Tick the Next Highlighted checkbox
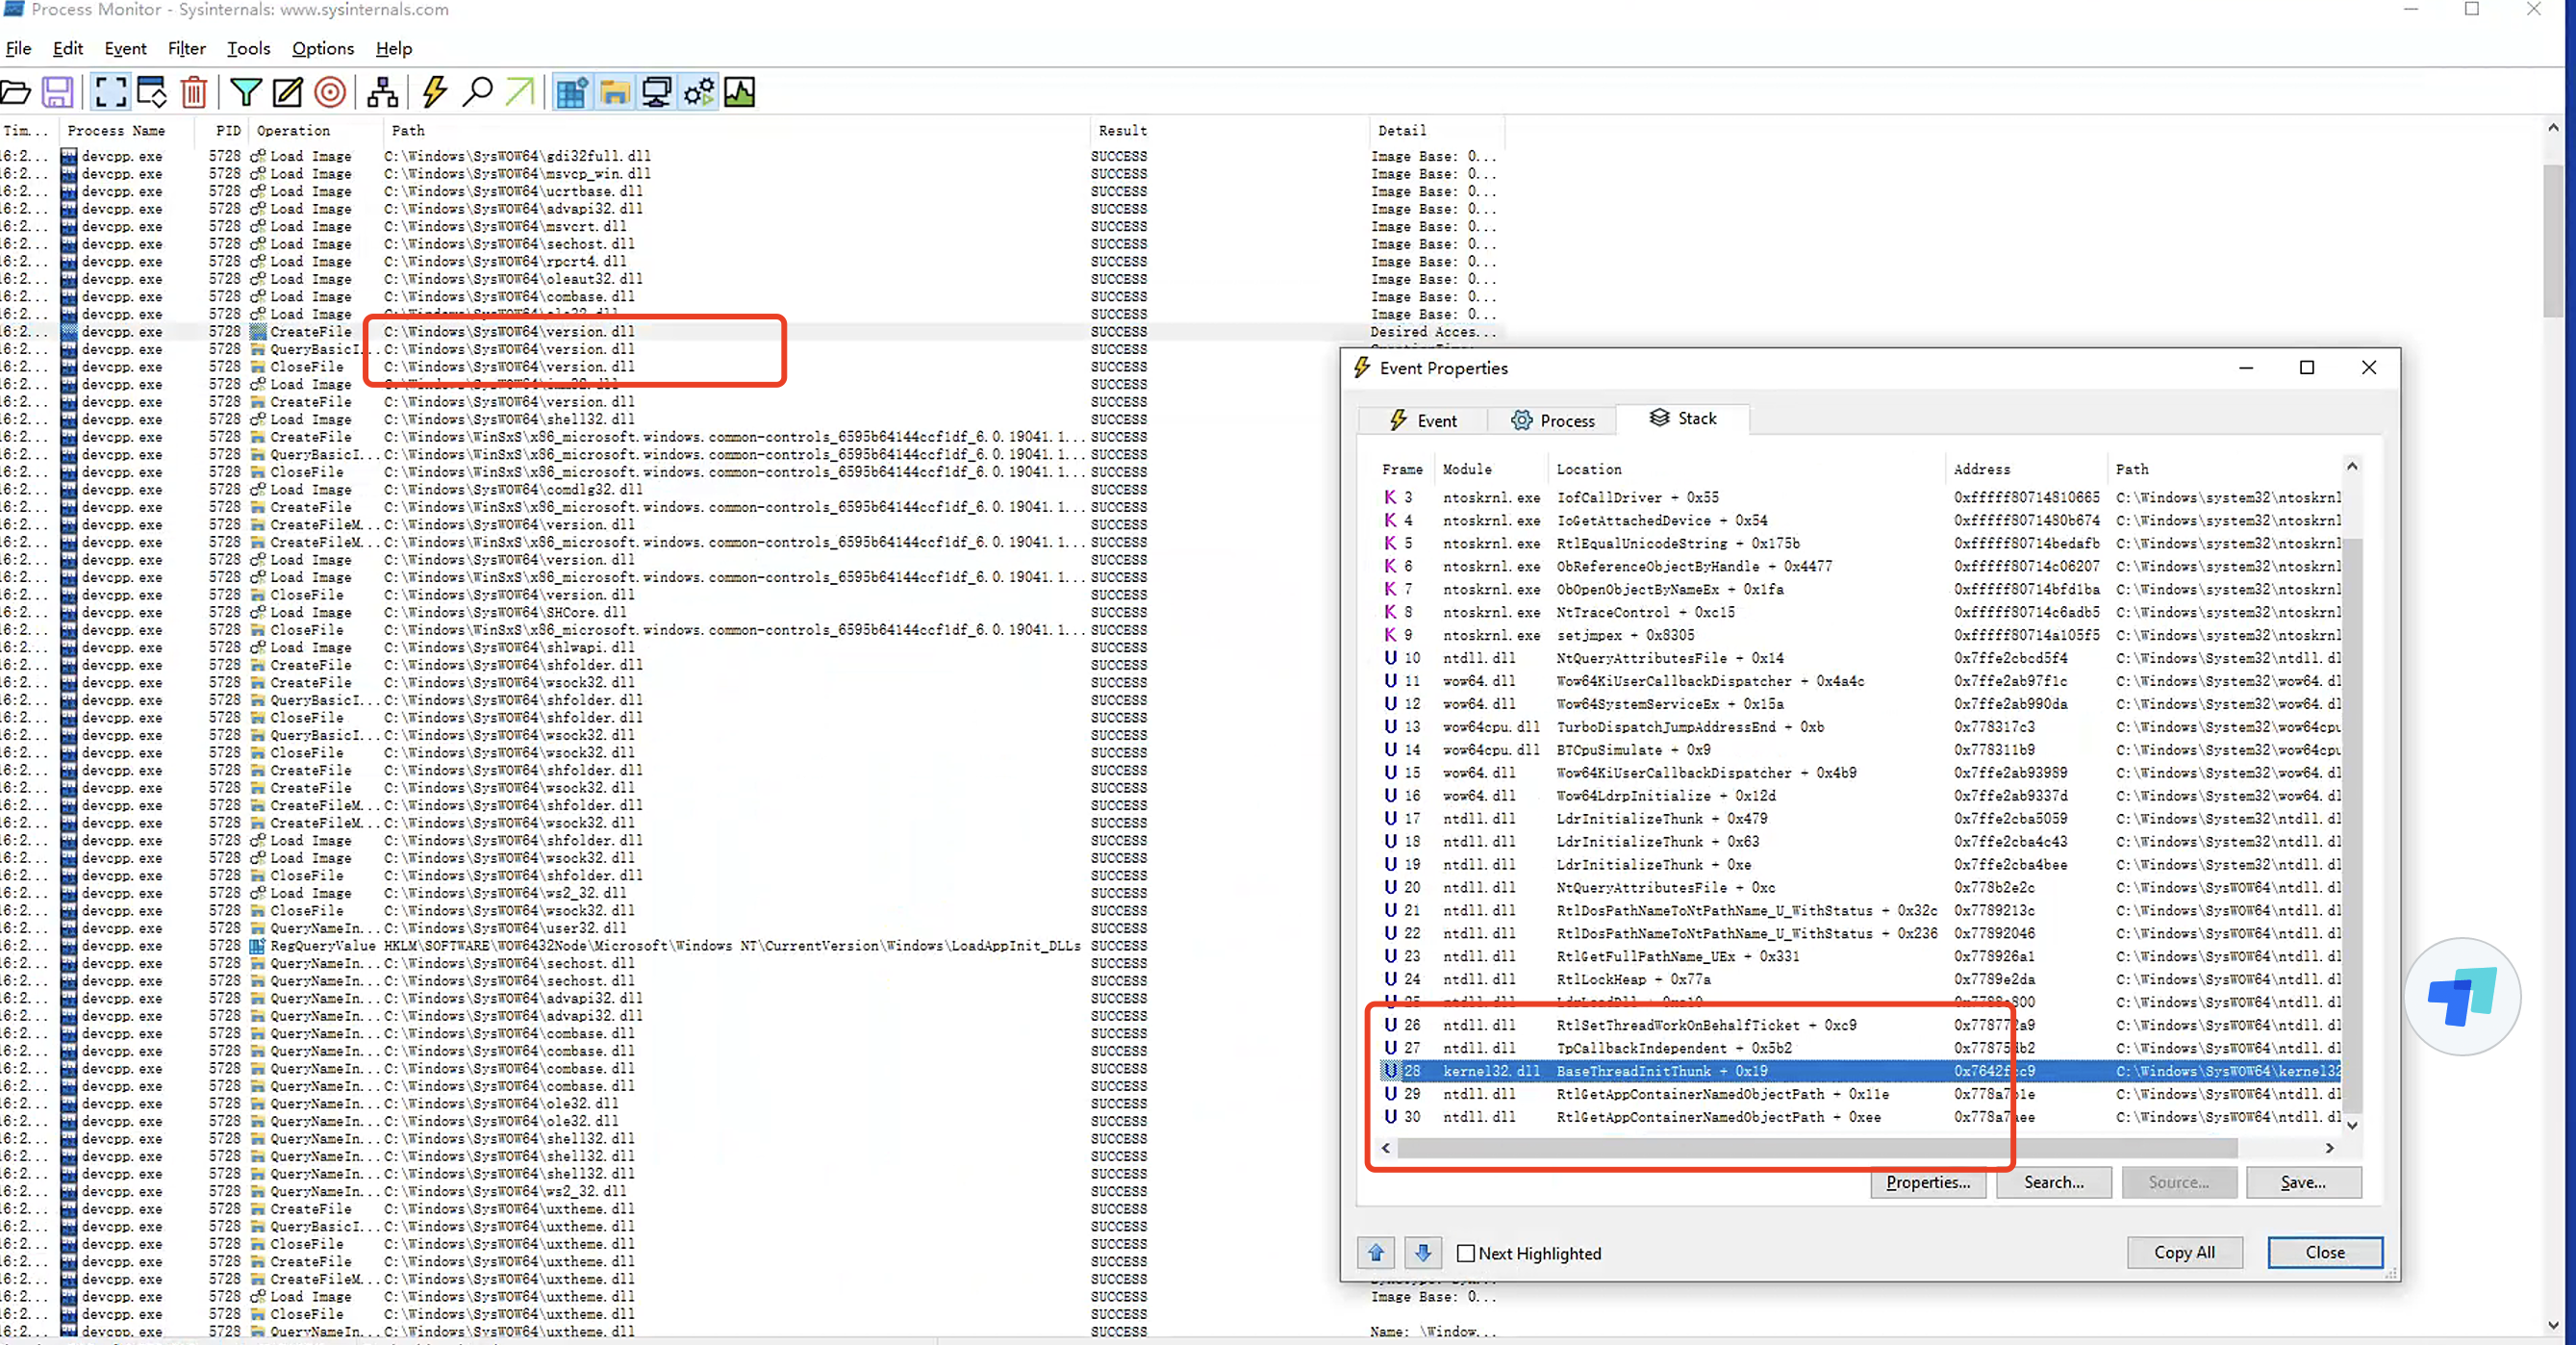Screen dimensions: 2576x1345 pos(1466,1253)
